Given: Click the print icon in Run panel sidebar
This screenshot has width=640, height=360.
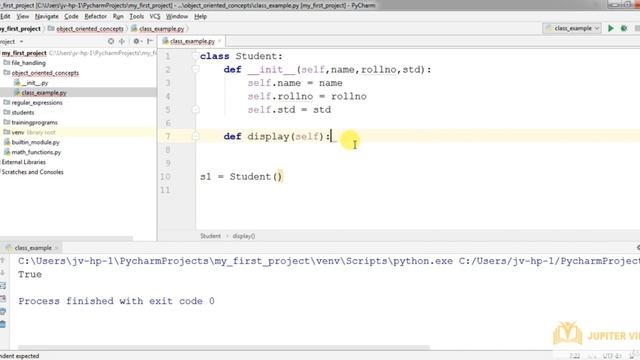Looking at the screenshot, I should point(3,311).
